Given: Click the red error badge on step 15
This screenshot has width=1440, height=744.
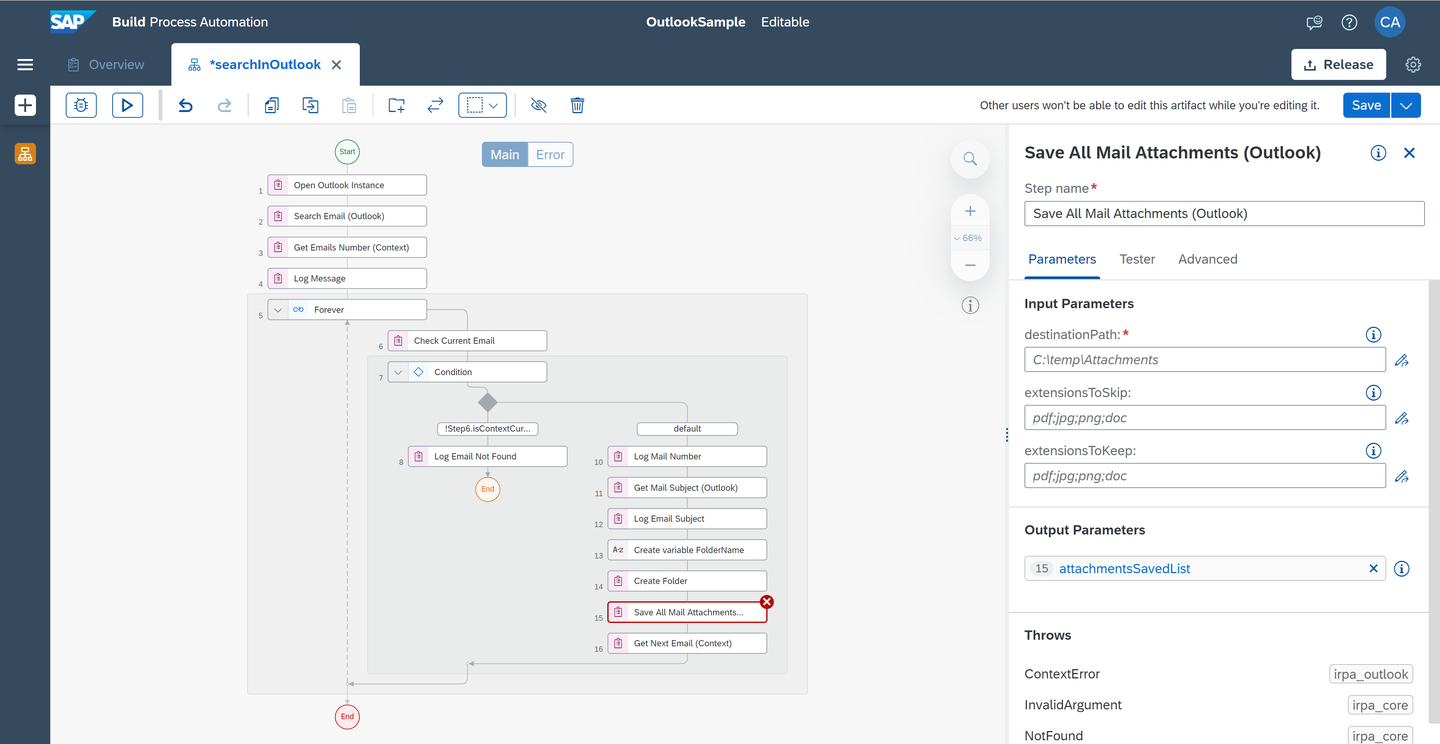Looking at the screenshot, I should pyautogui.click(x=767, y=602).
